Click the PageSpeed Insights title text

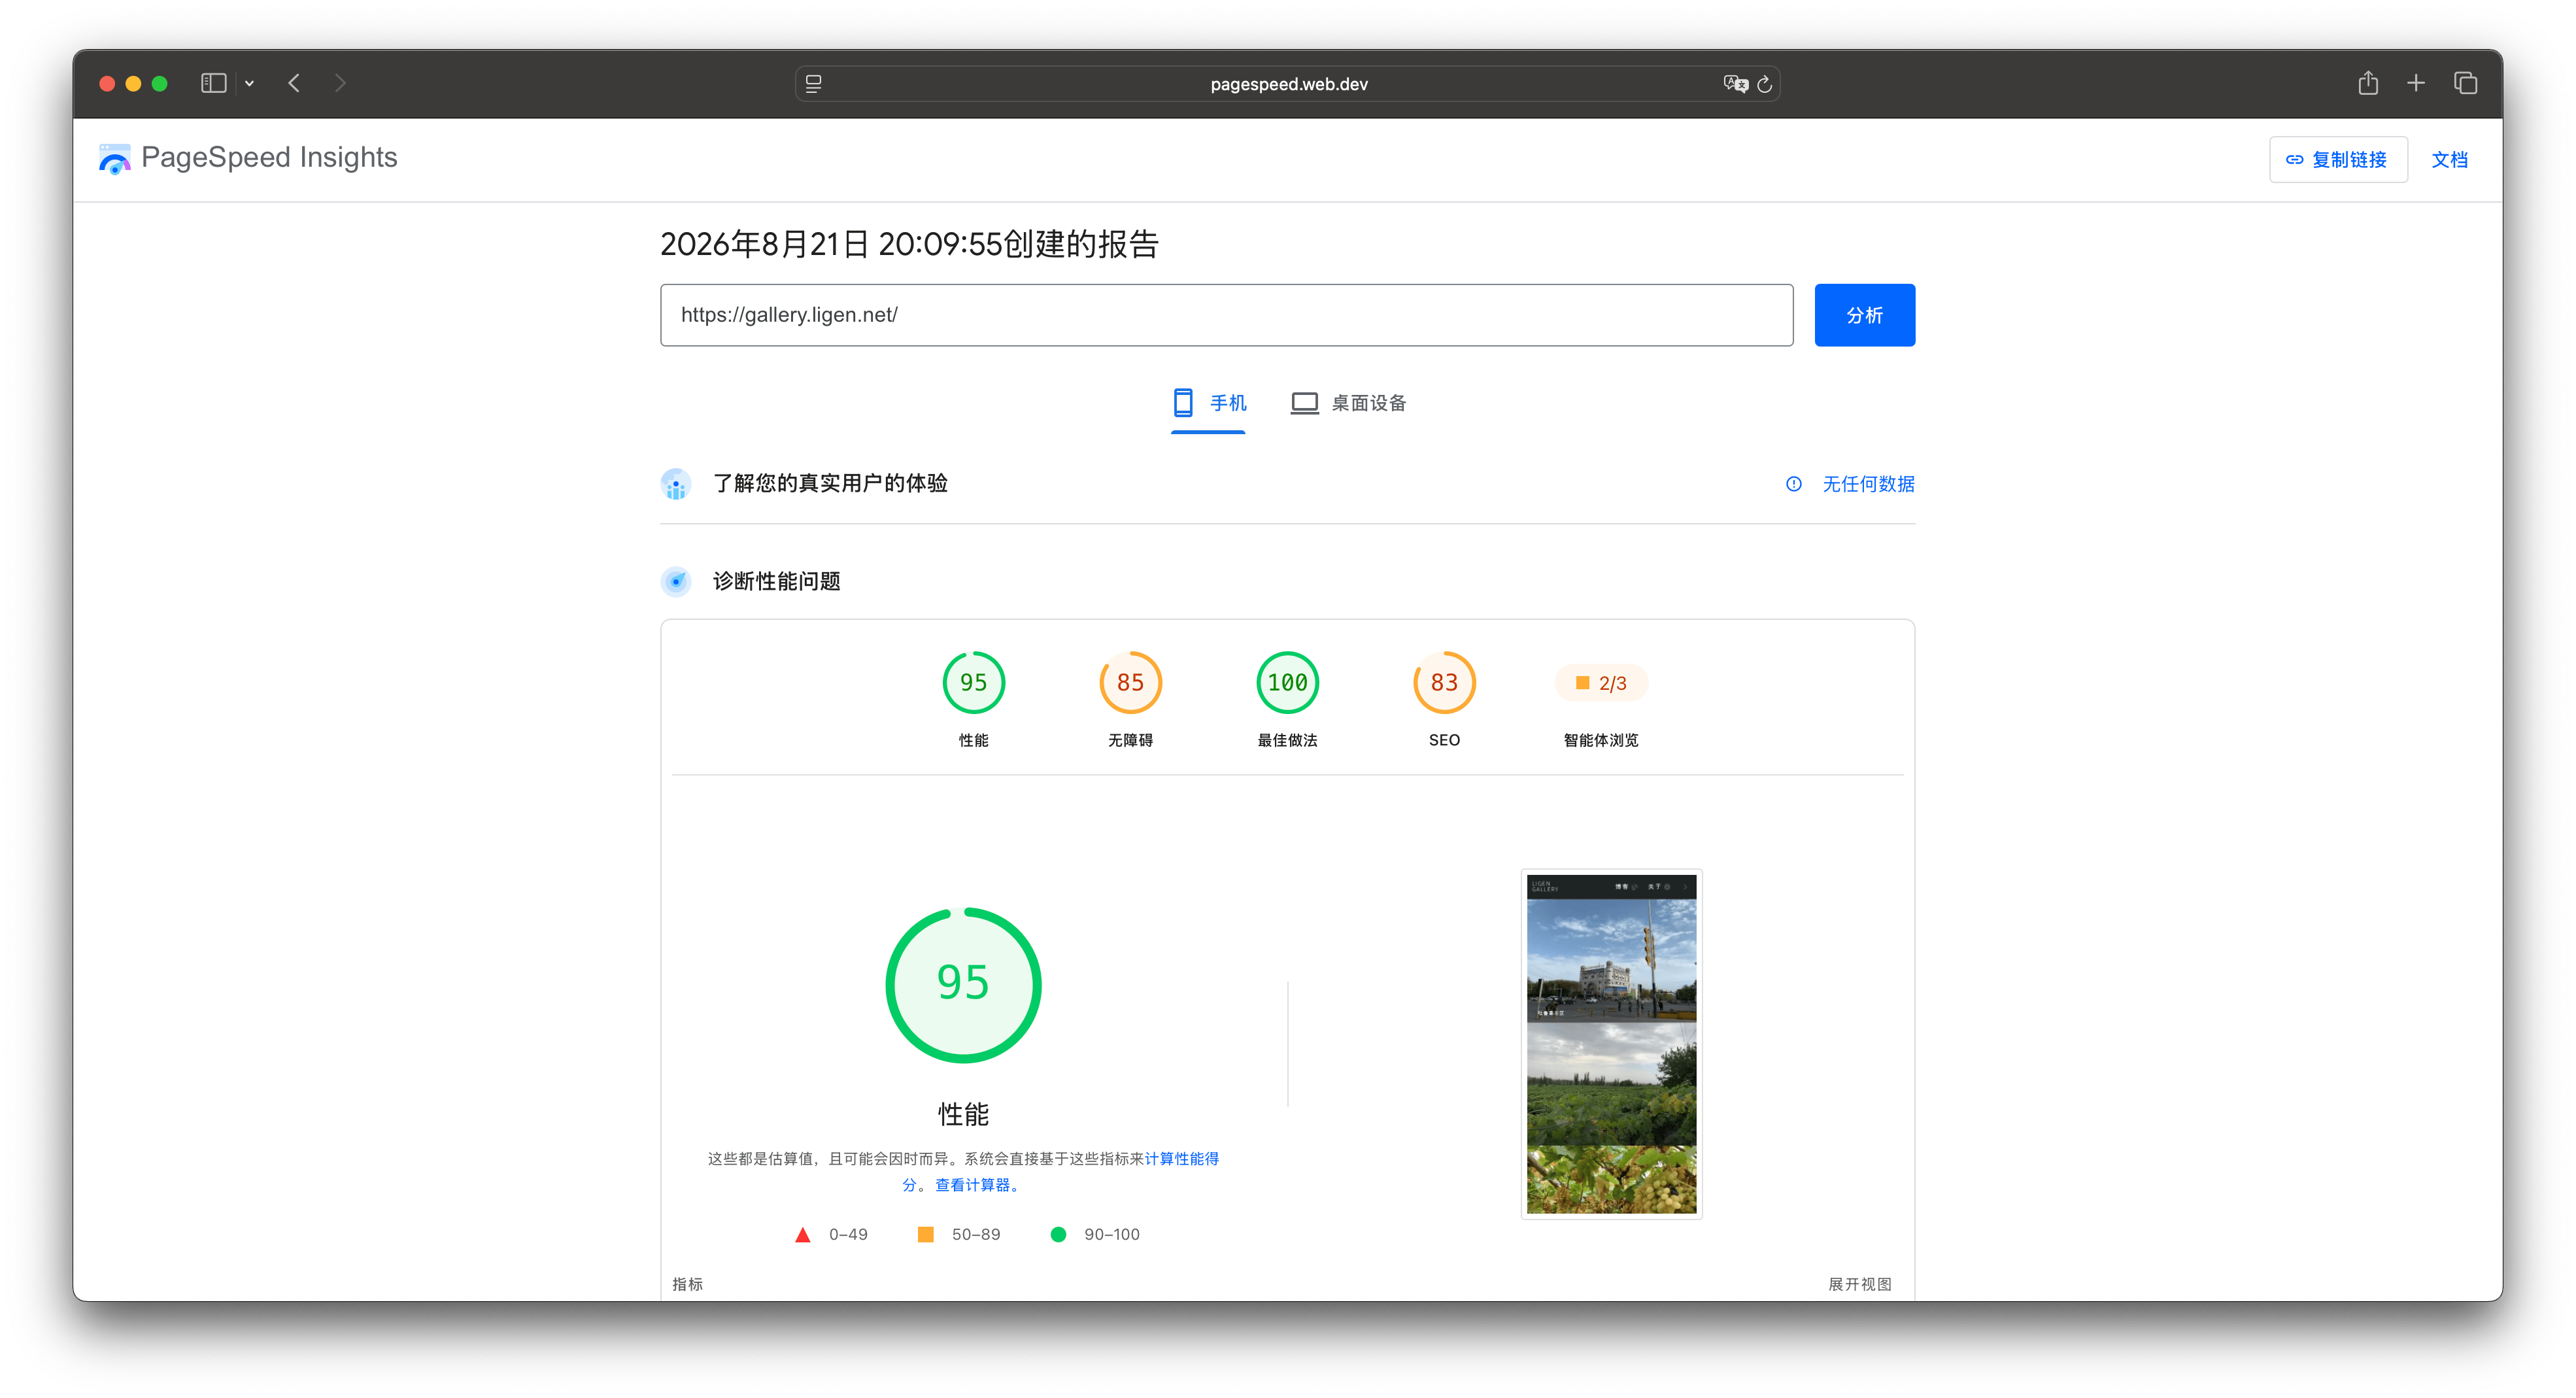pyautogui.click(x=269, y=158)
